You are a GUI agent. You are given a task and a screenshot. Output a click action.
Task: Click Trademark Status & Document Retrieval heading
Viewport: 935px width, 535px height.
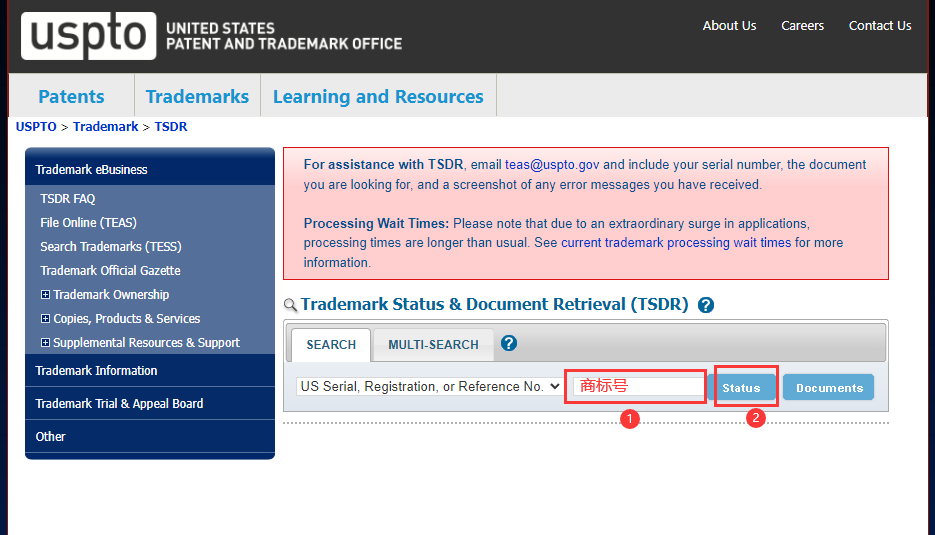pos(494,304)
